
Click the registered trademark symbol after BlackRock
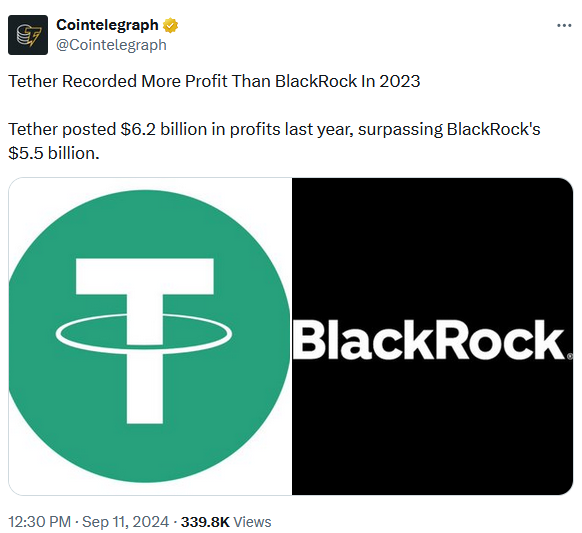tap(570, 357)
